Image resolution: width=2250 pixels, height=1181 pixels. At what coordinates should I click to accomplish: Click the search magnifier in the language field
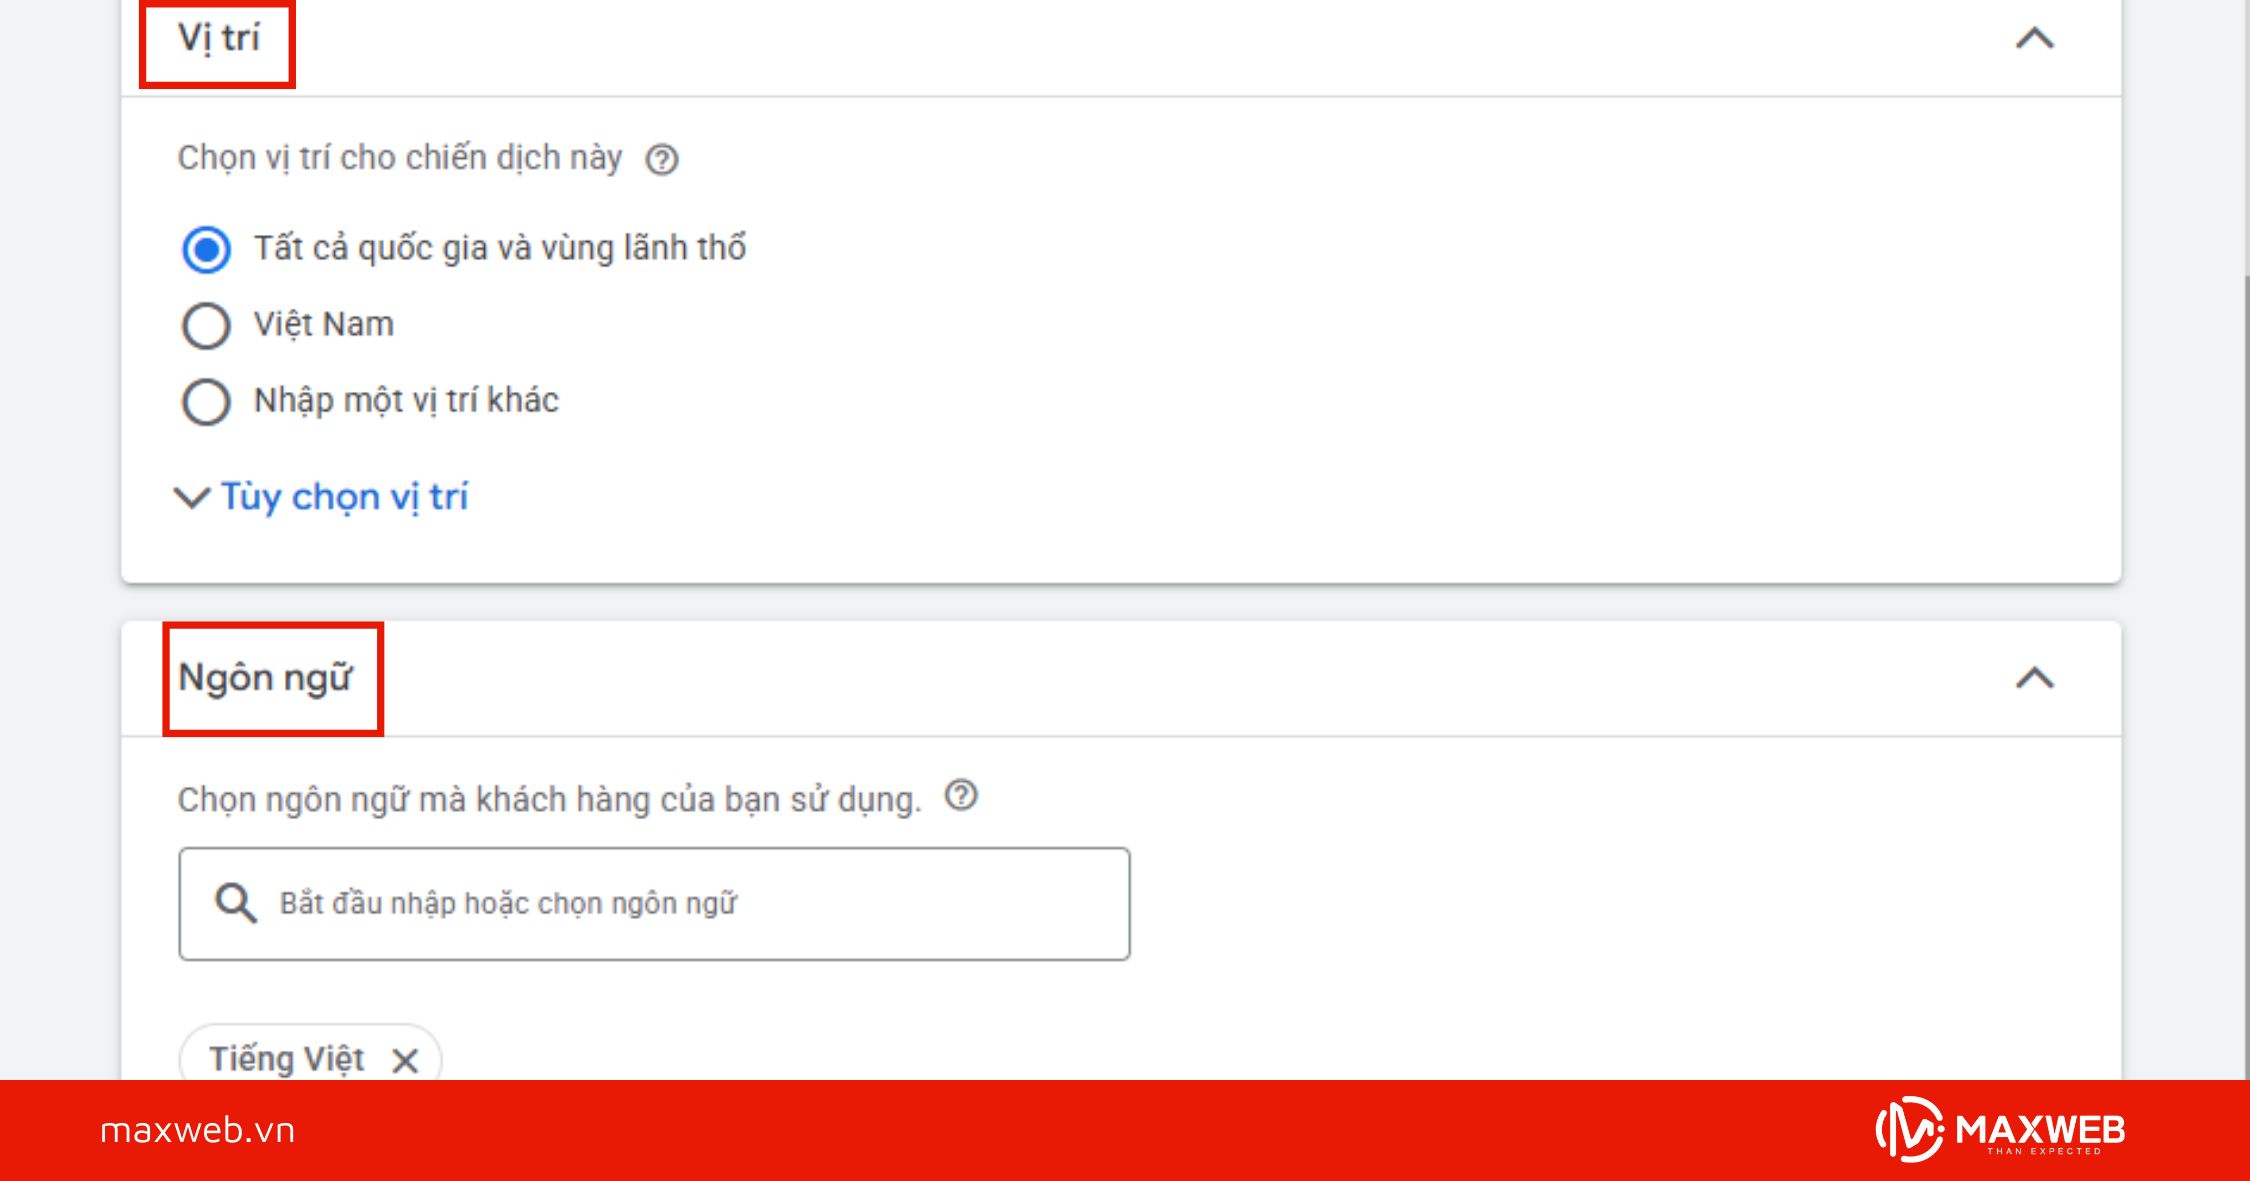pos(233,901)
